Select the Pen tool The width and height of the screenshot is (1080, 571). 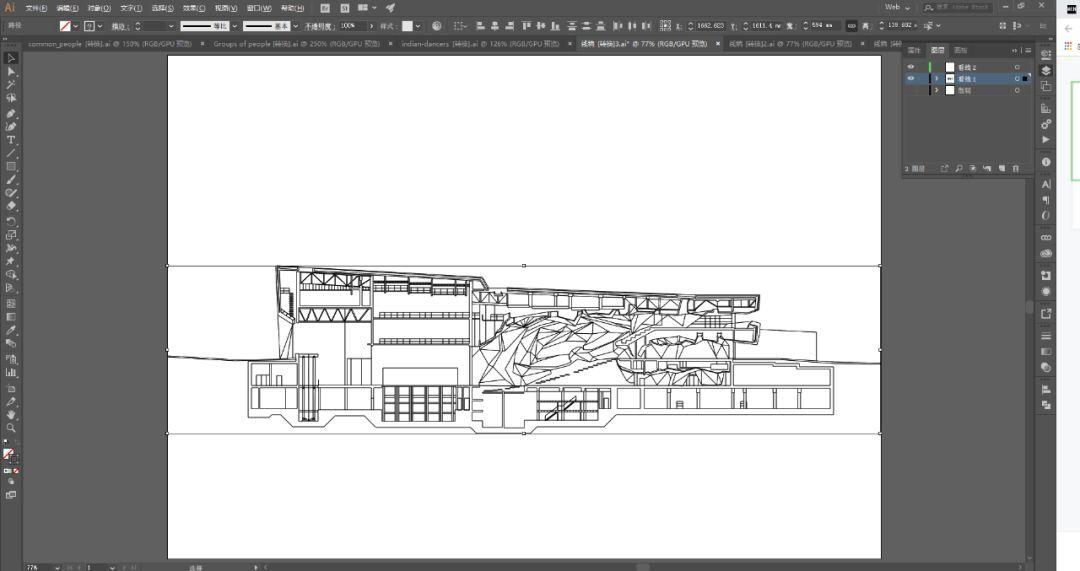tap(11, 114)
